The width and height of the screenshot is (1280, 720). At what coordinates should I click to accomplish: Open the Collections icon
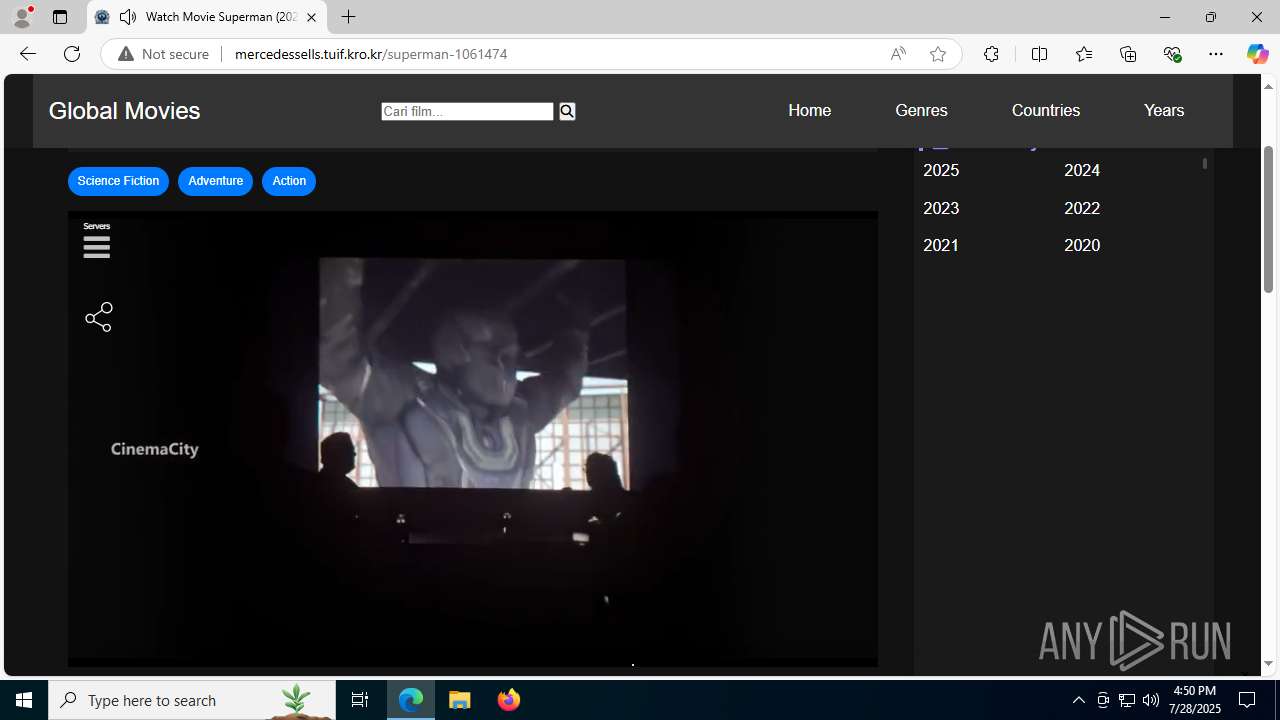(x=1128, y=54)
